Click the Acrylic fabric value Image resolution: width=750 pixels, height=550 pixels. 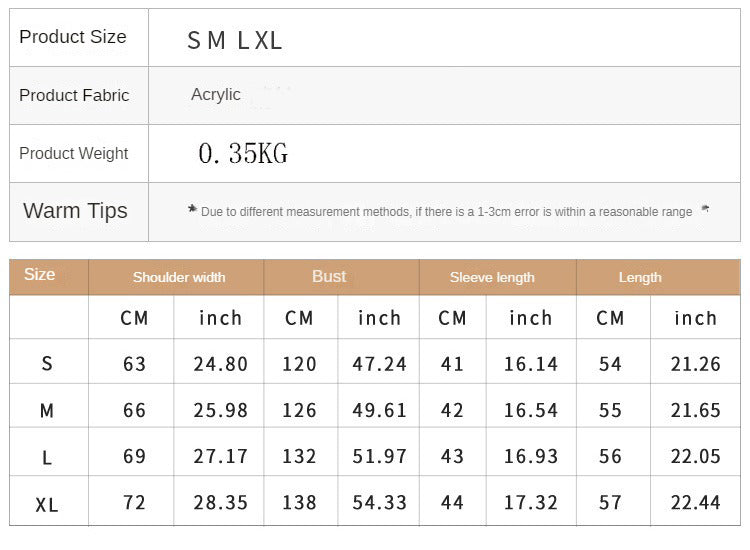click(216, 95)
